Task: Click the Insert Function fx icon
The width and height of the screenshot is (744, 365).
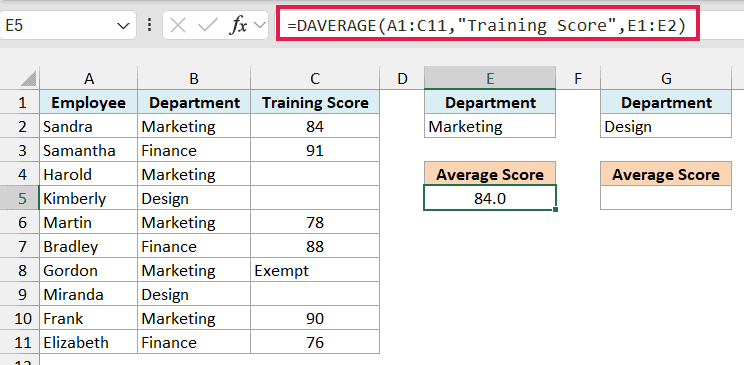Action: (238, 26)
